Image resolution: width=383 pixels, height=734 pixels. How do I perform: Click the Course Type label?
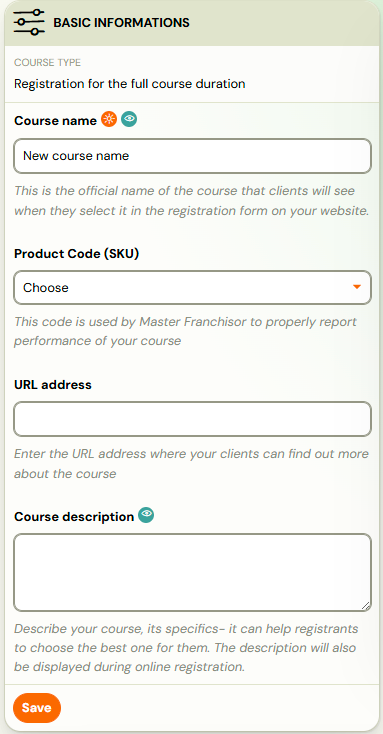point(47,63)
